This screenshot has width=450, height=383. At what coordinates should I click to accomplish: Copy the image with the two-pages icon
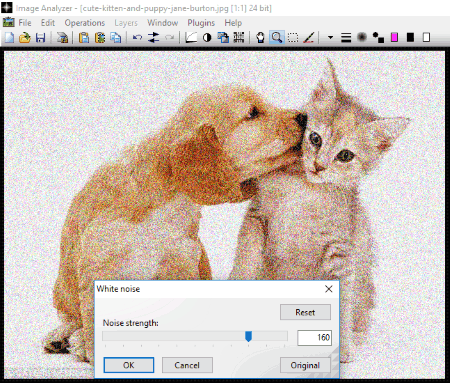115,37
